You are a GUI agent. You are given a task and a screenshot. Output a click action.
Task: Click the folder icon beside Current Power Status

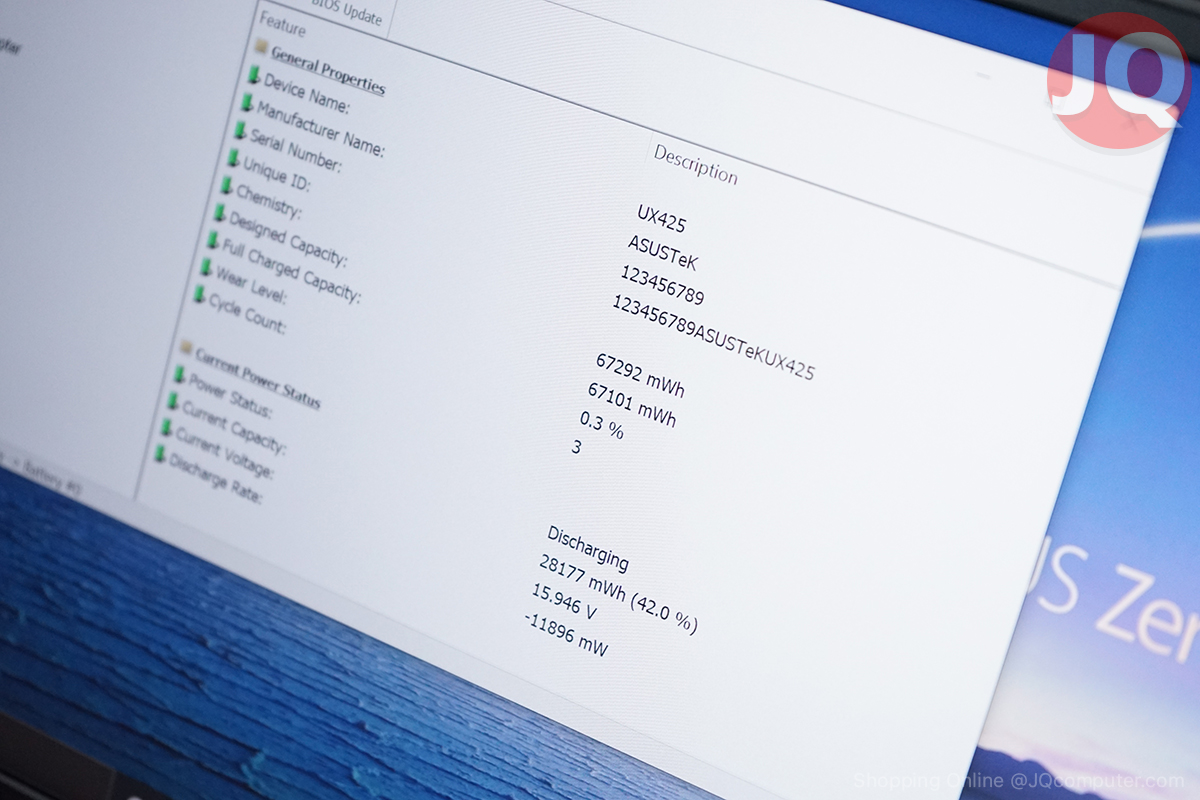click(x=185, y=347)
